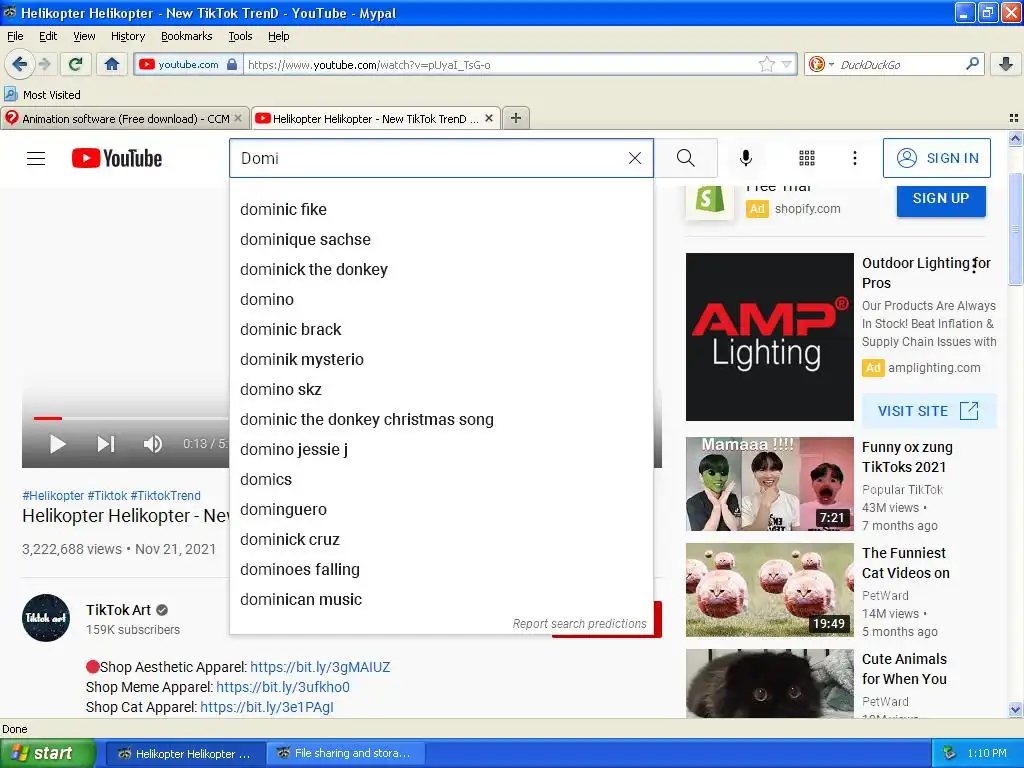Start voice search with the microphone icon

pyautogui.click(x=746, y=158)
